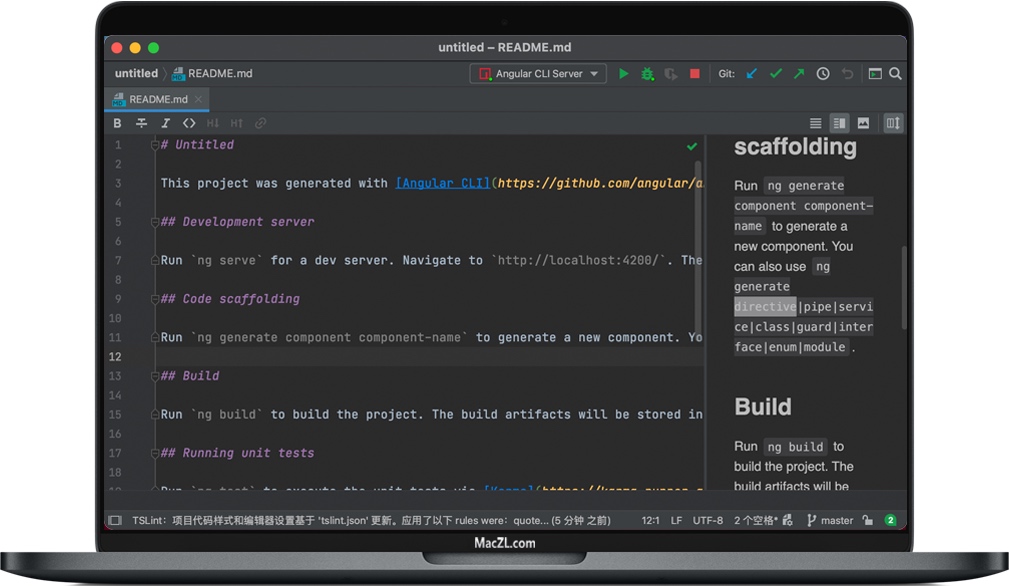
Task: Select the README.md editor tab
Action: 156,99
